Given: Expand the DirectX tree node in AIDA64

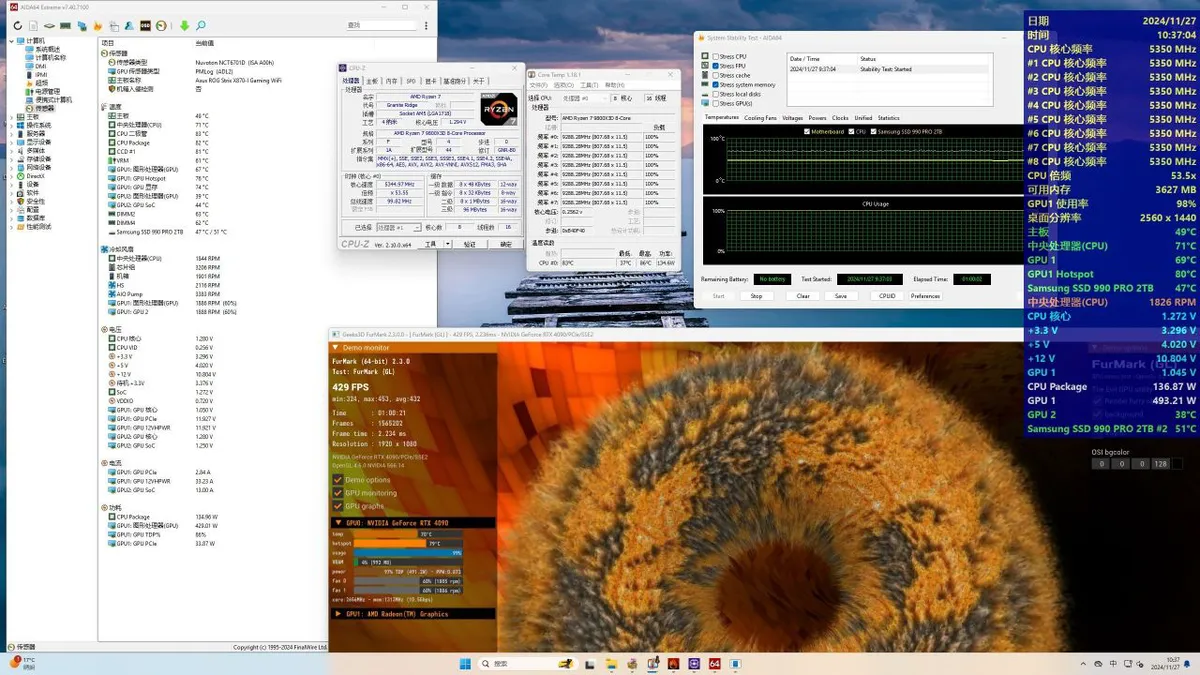Looking at the screenshot, I should pos(11,176).
